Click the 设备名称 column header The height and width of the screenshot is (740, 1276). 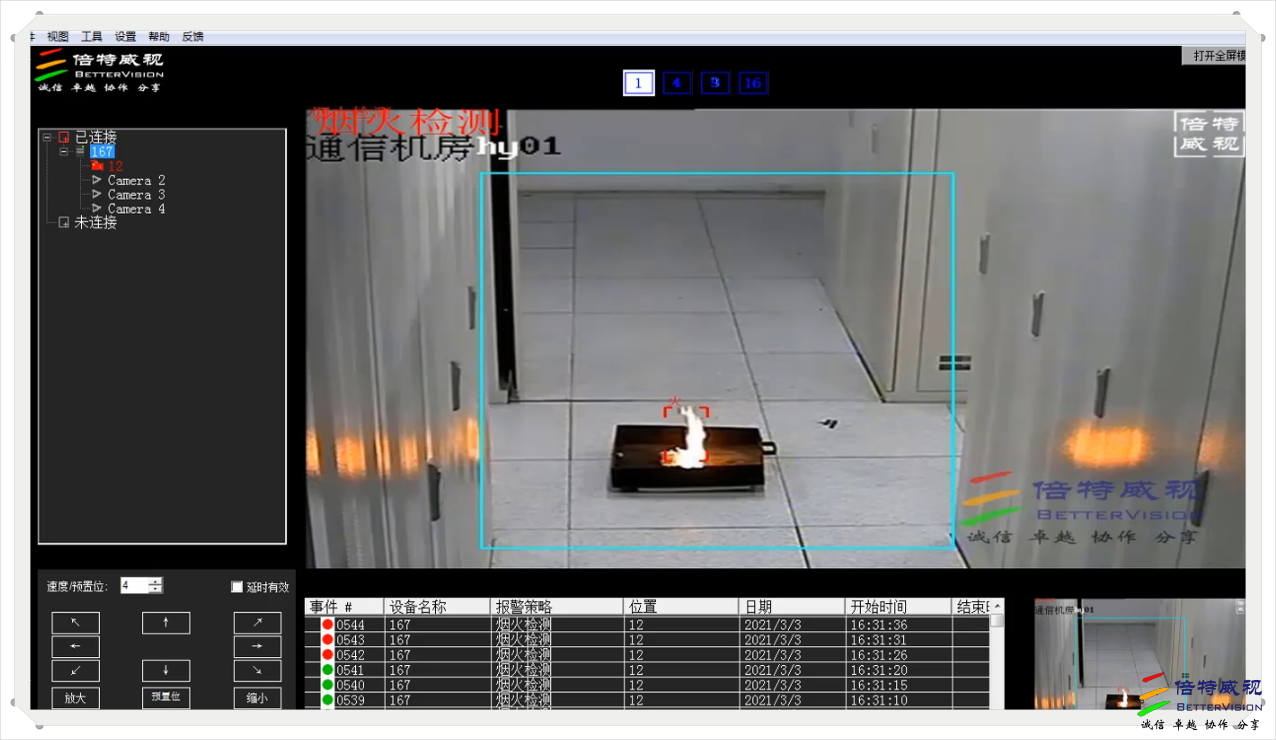pyautogui.click(x=438, y=607)
